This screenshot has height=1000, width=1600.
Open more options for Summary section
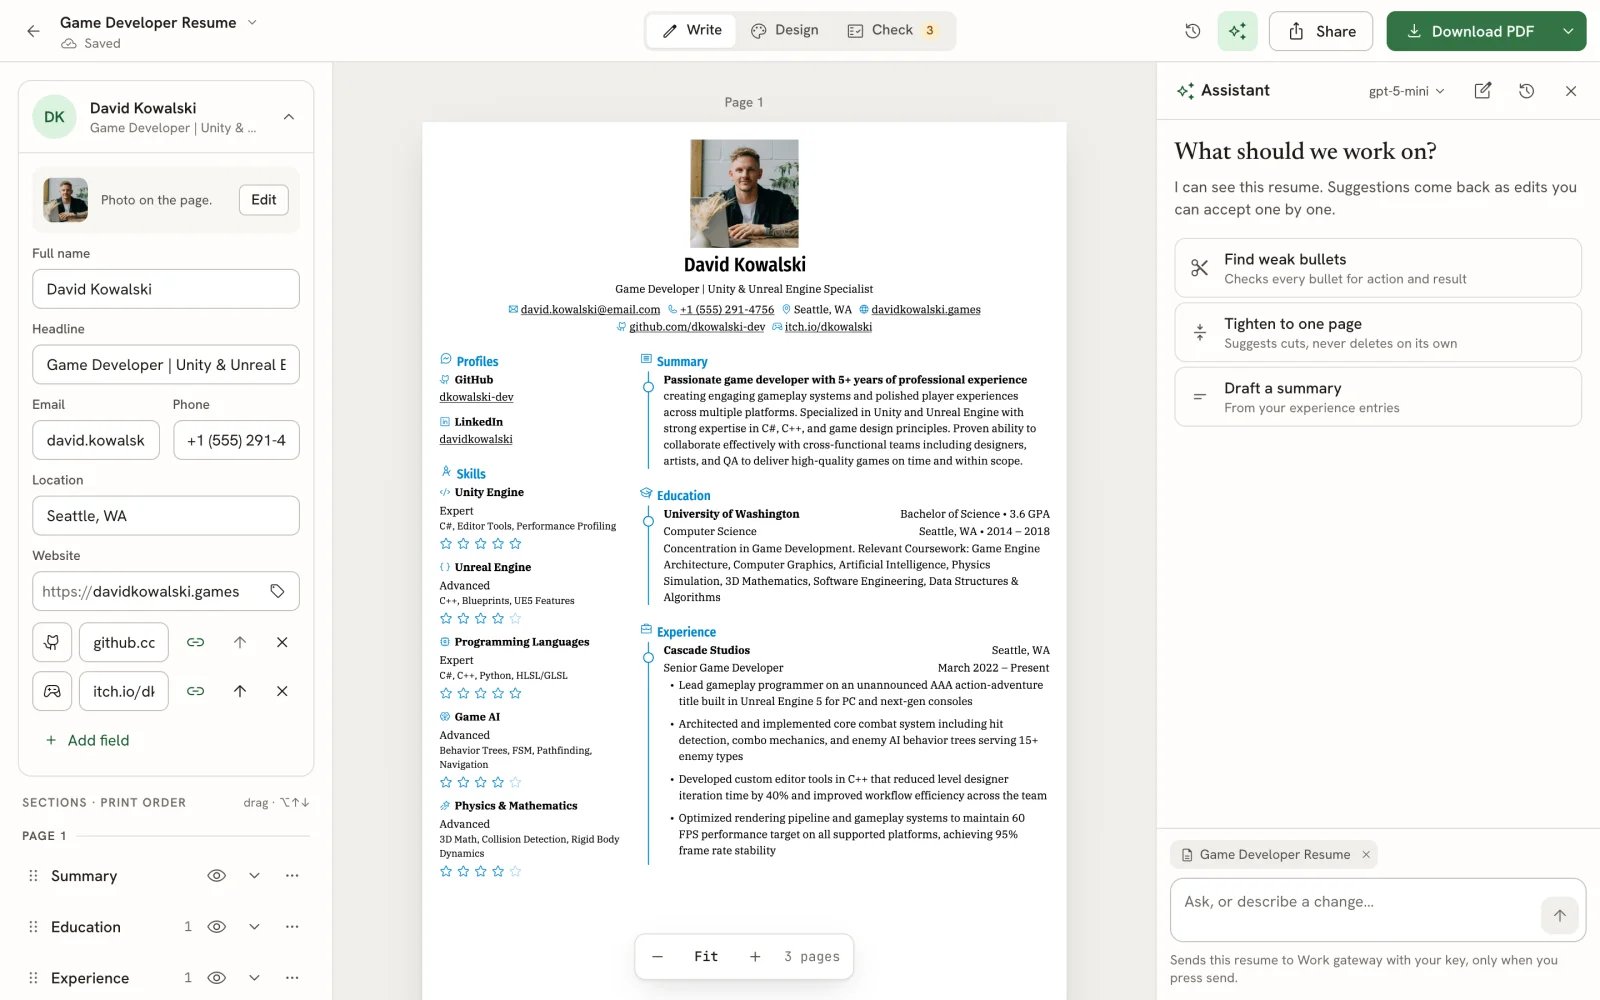(x=292, y=876)
